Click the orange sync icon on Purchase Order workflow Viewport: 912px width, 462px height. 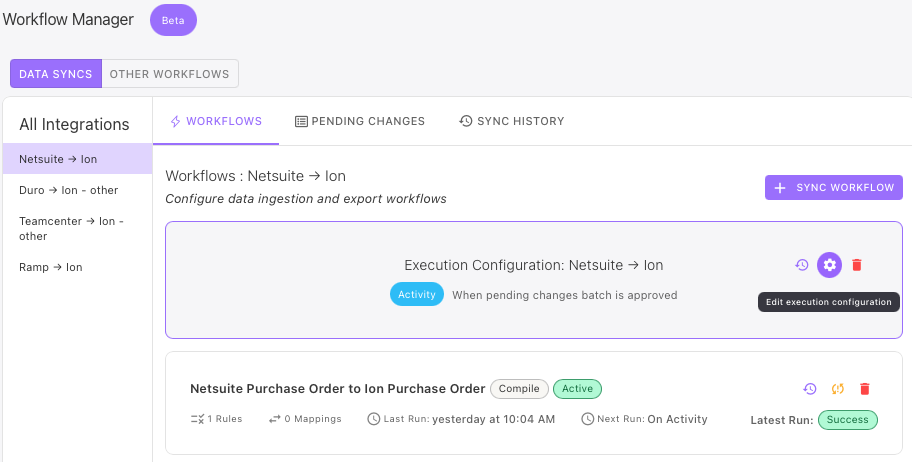[x=838, y=389]
